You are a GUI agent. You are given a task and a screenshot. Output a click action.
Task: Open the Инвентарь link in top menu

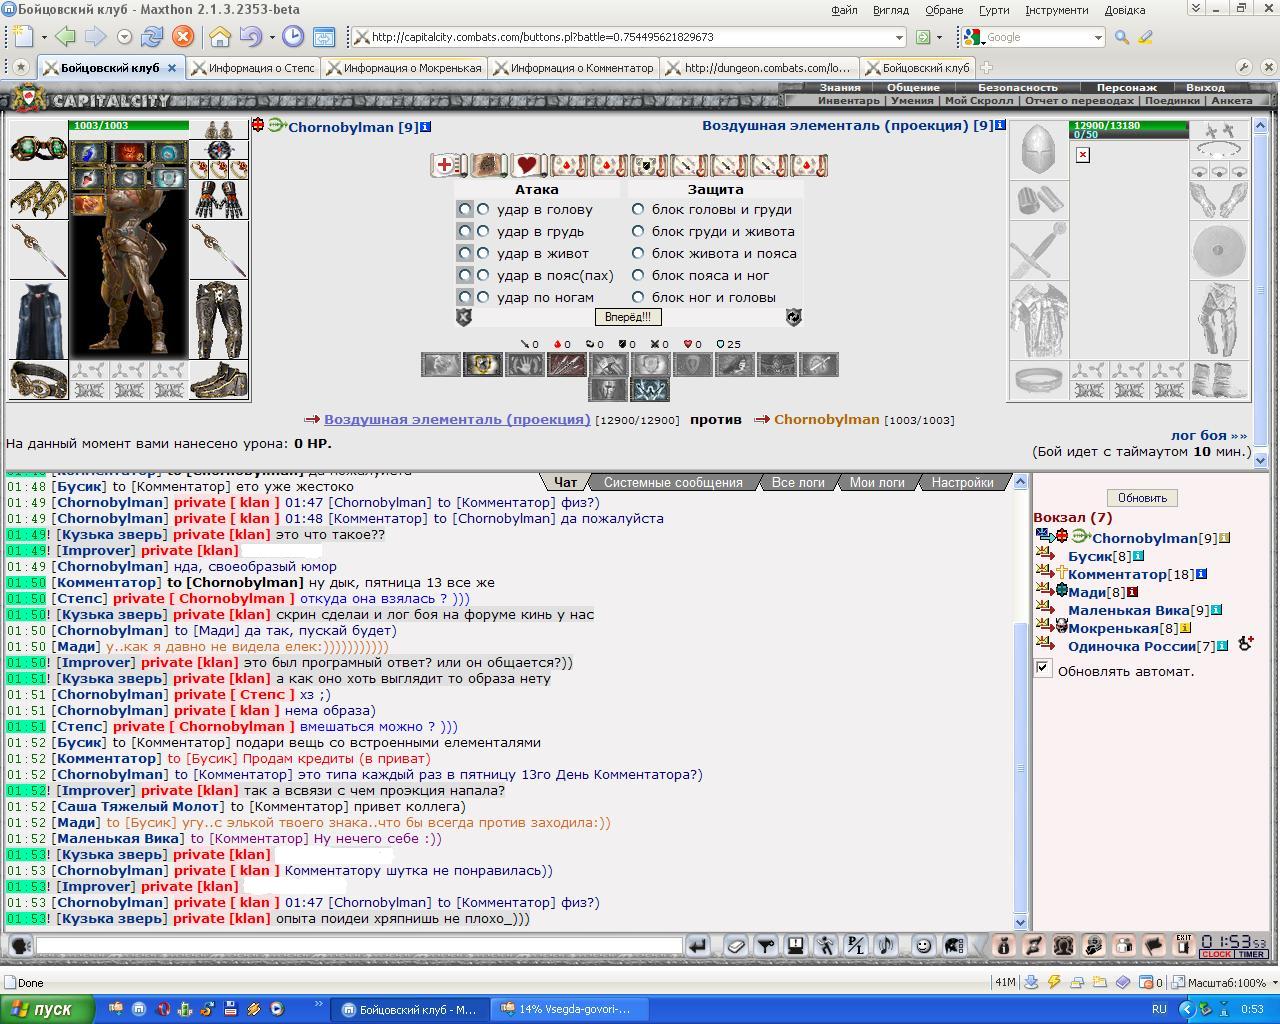pyautogui.click(x=848, y=100)
